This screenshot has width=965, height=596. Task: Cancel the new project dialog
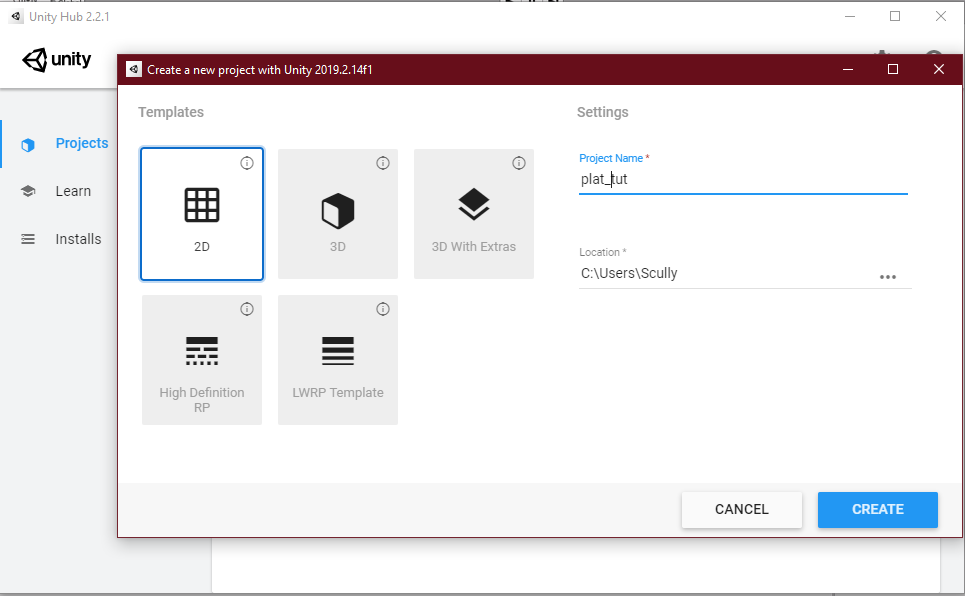[742, 509]
